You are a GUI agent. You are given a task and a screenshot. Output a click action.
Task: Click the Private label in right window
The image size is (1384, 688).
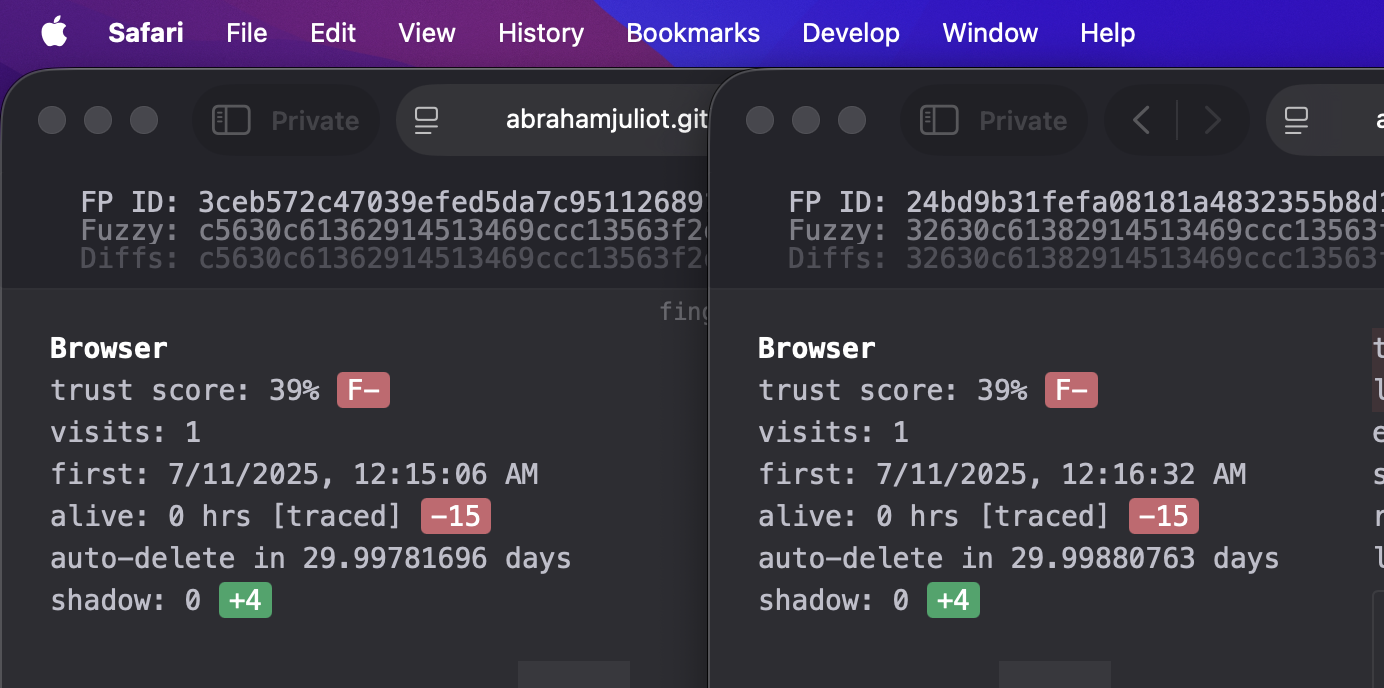[x=1023, y=121]
